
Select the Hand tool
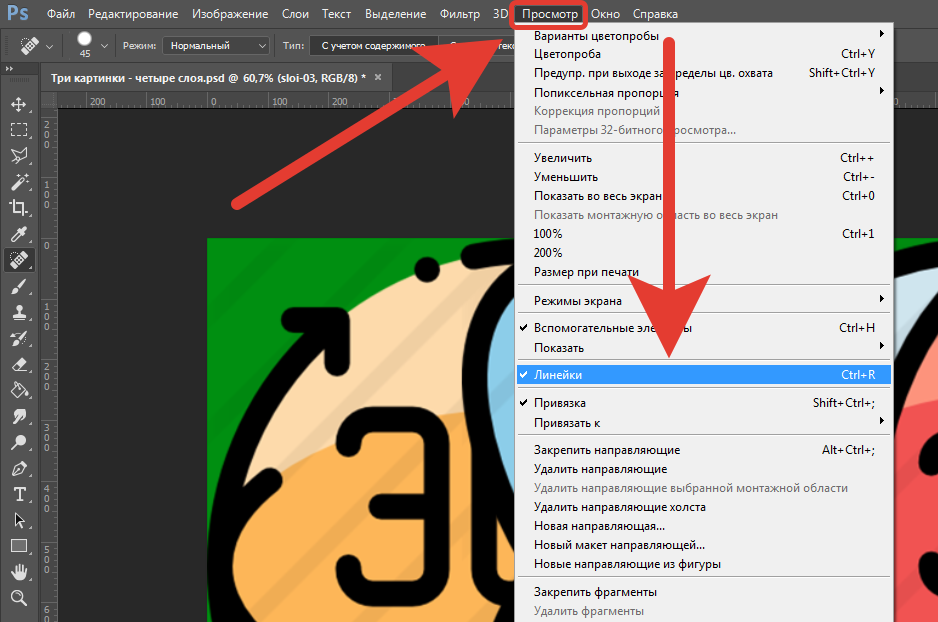(x=19, y=573)
